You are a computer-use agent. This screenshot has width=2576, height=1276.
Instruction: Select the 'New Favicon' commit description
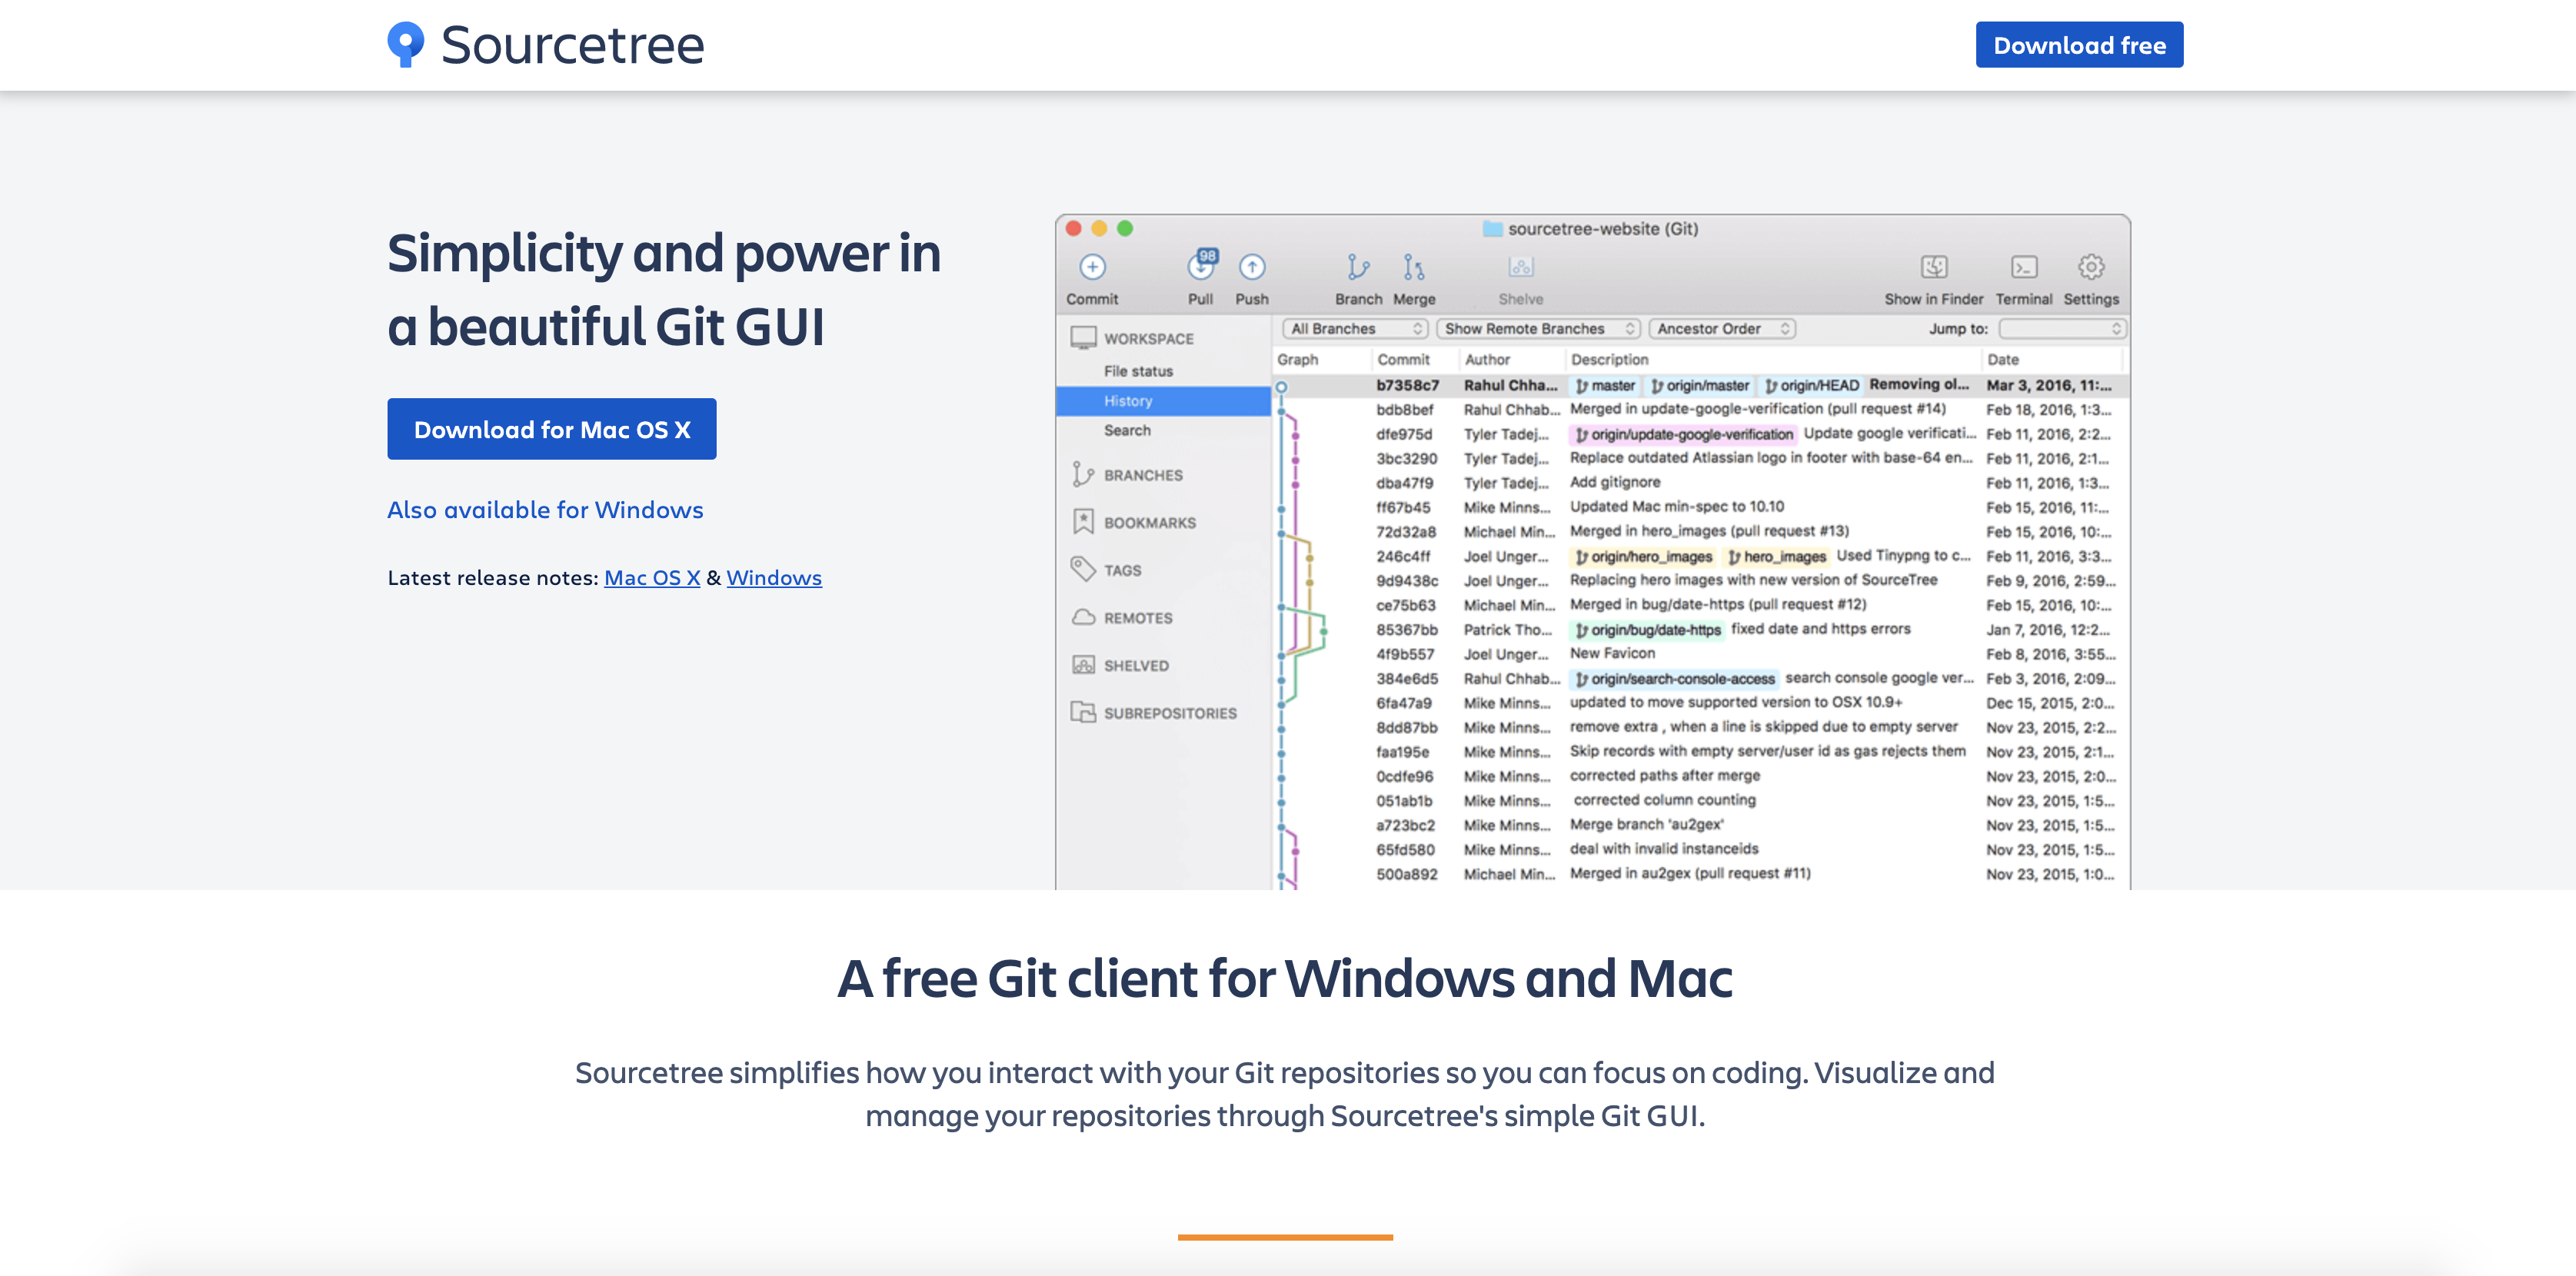click(1612, 653)
